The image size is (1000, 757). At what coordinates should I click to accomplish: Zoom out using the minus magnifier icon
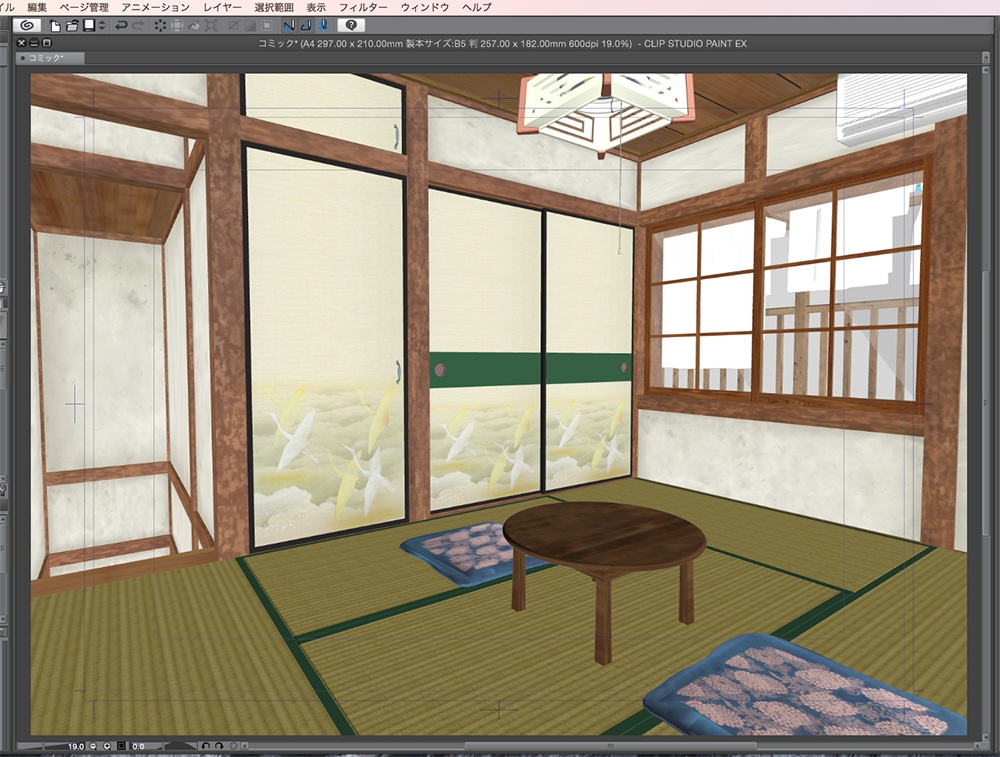(x=92, y=745)
